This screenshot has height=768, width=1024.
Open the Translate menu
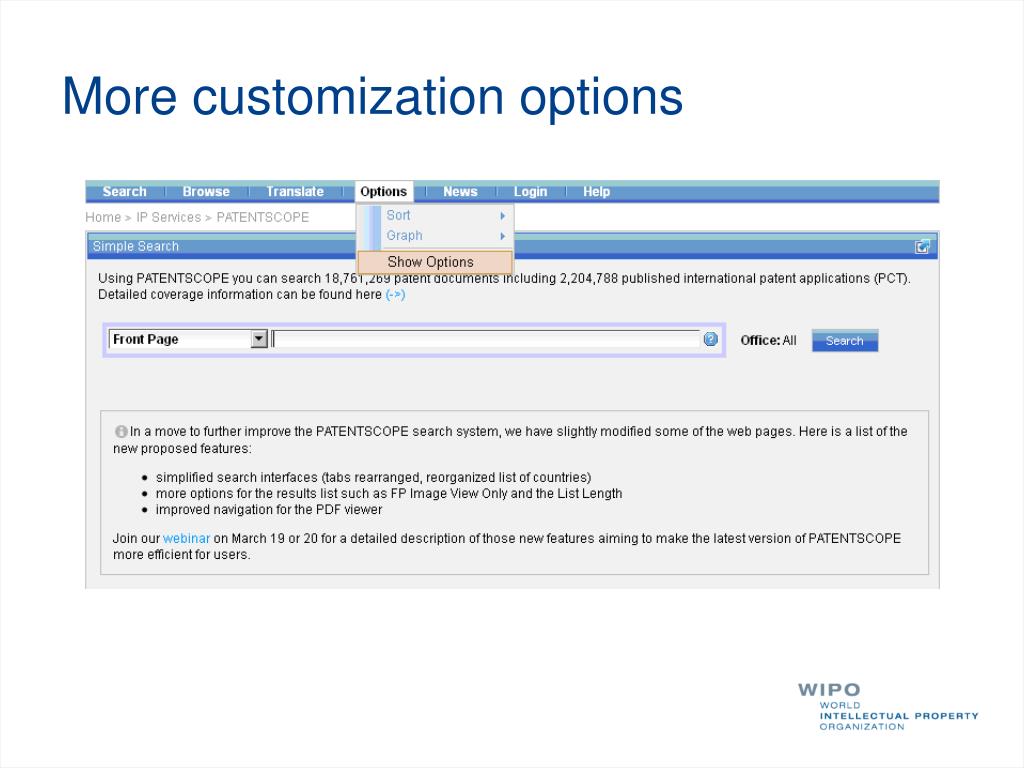point(295,191)
